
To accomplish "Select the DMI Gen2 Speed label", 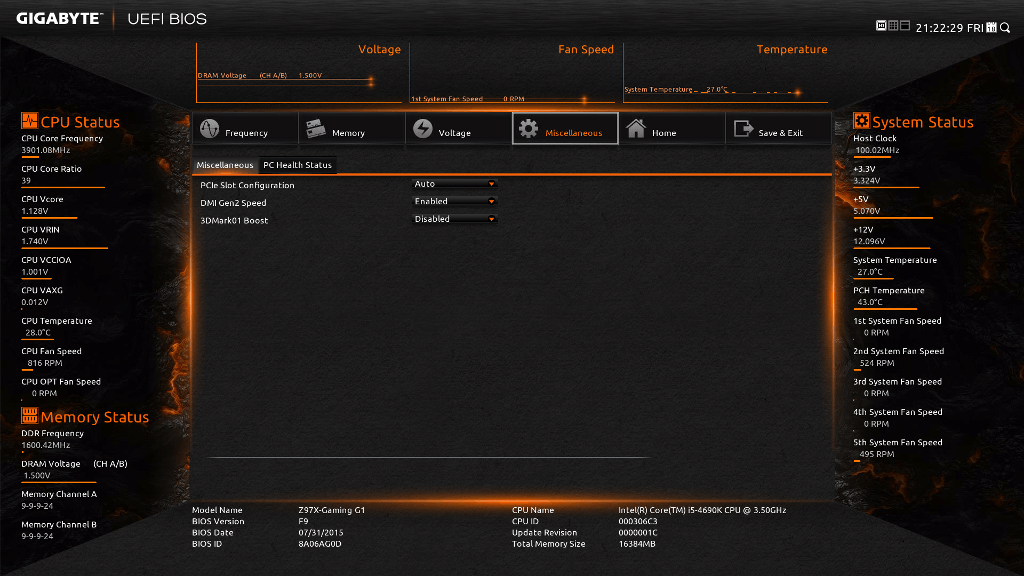I will tap(233, 203).
